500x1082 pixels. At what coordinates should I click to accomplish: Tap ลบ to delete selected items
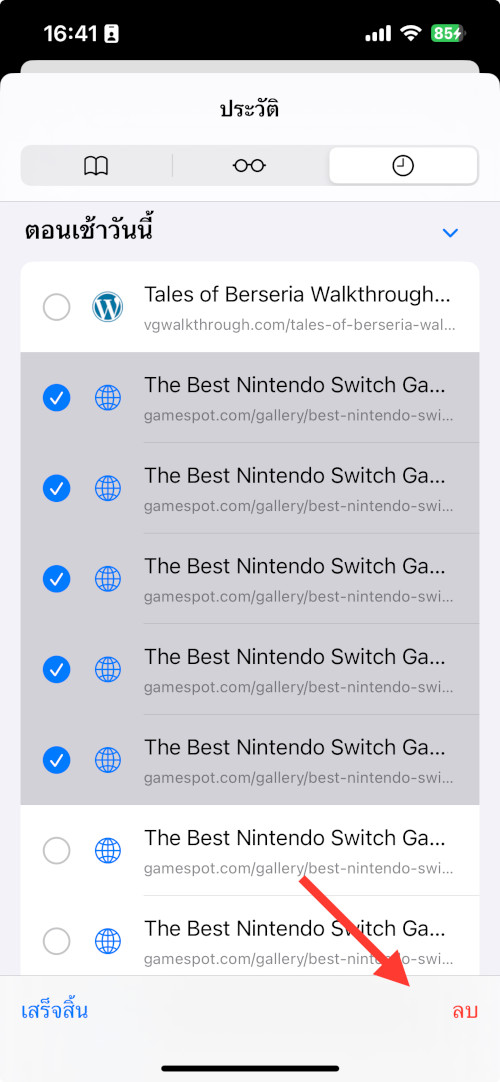point(465,1011)
